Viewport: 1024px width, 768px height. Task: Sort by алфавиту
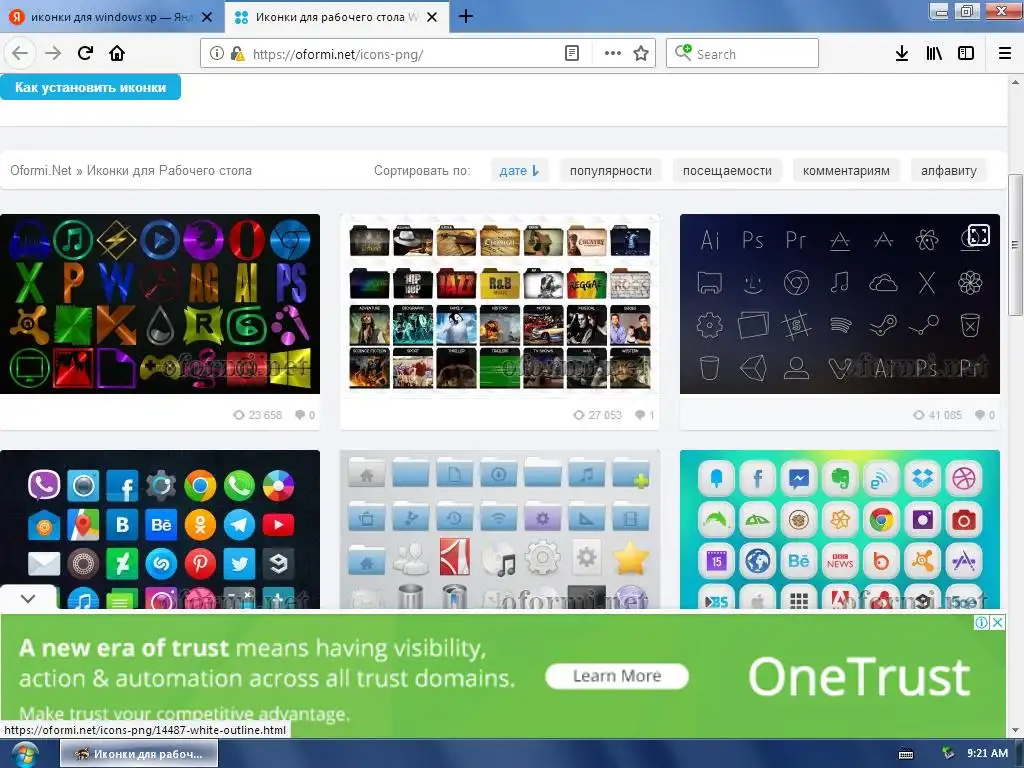point(948,170)
